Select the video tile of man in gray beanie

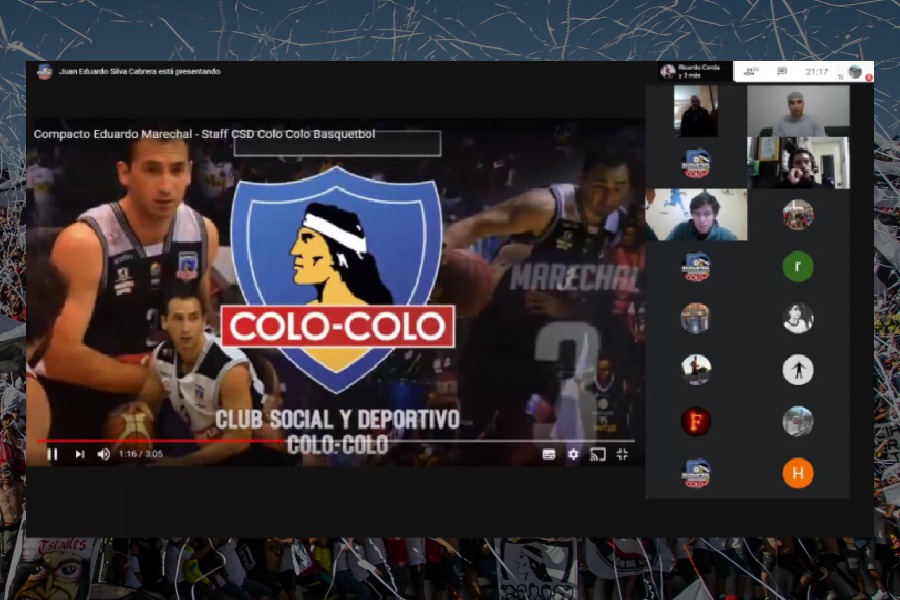pos(798,111)
